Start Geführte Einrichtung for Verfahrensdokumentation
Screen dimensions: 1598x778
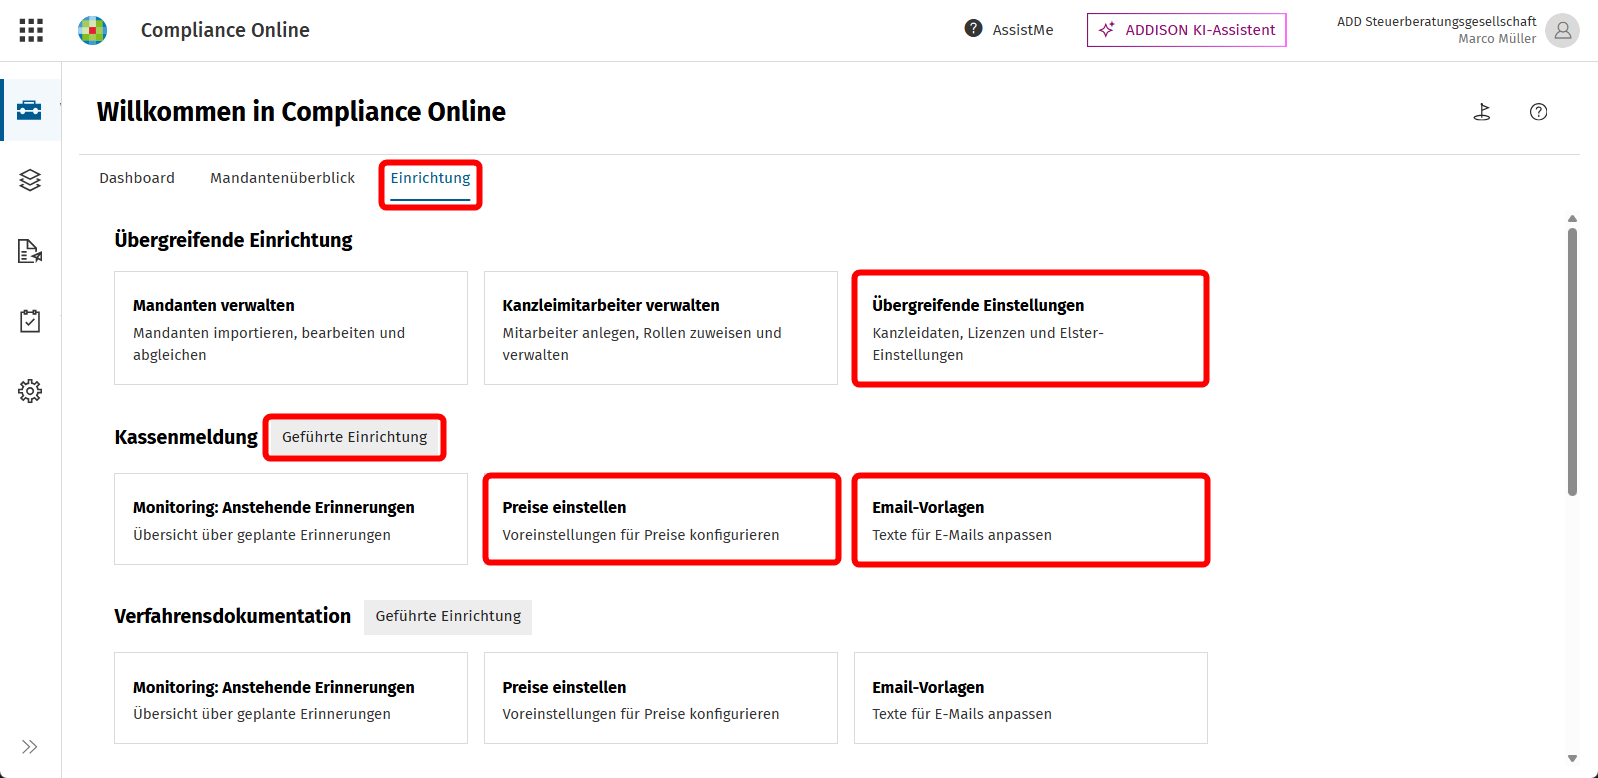pyautogui.click(x=448, y=616)
